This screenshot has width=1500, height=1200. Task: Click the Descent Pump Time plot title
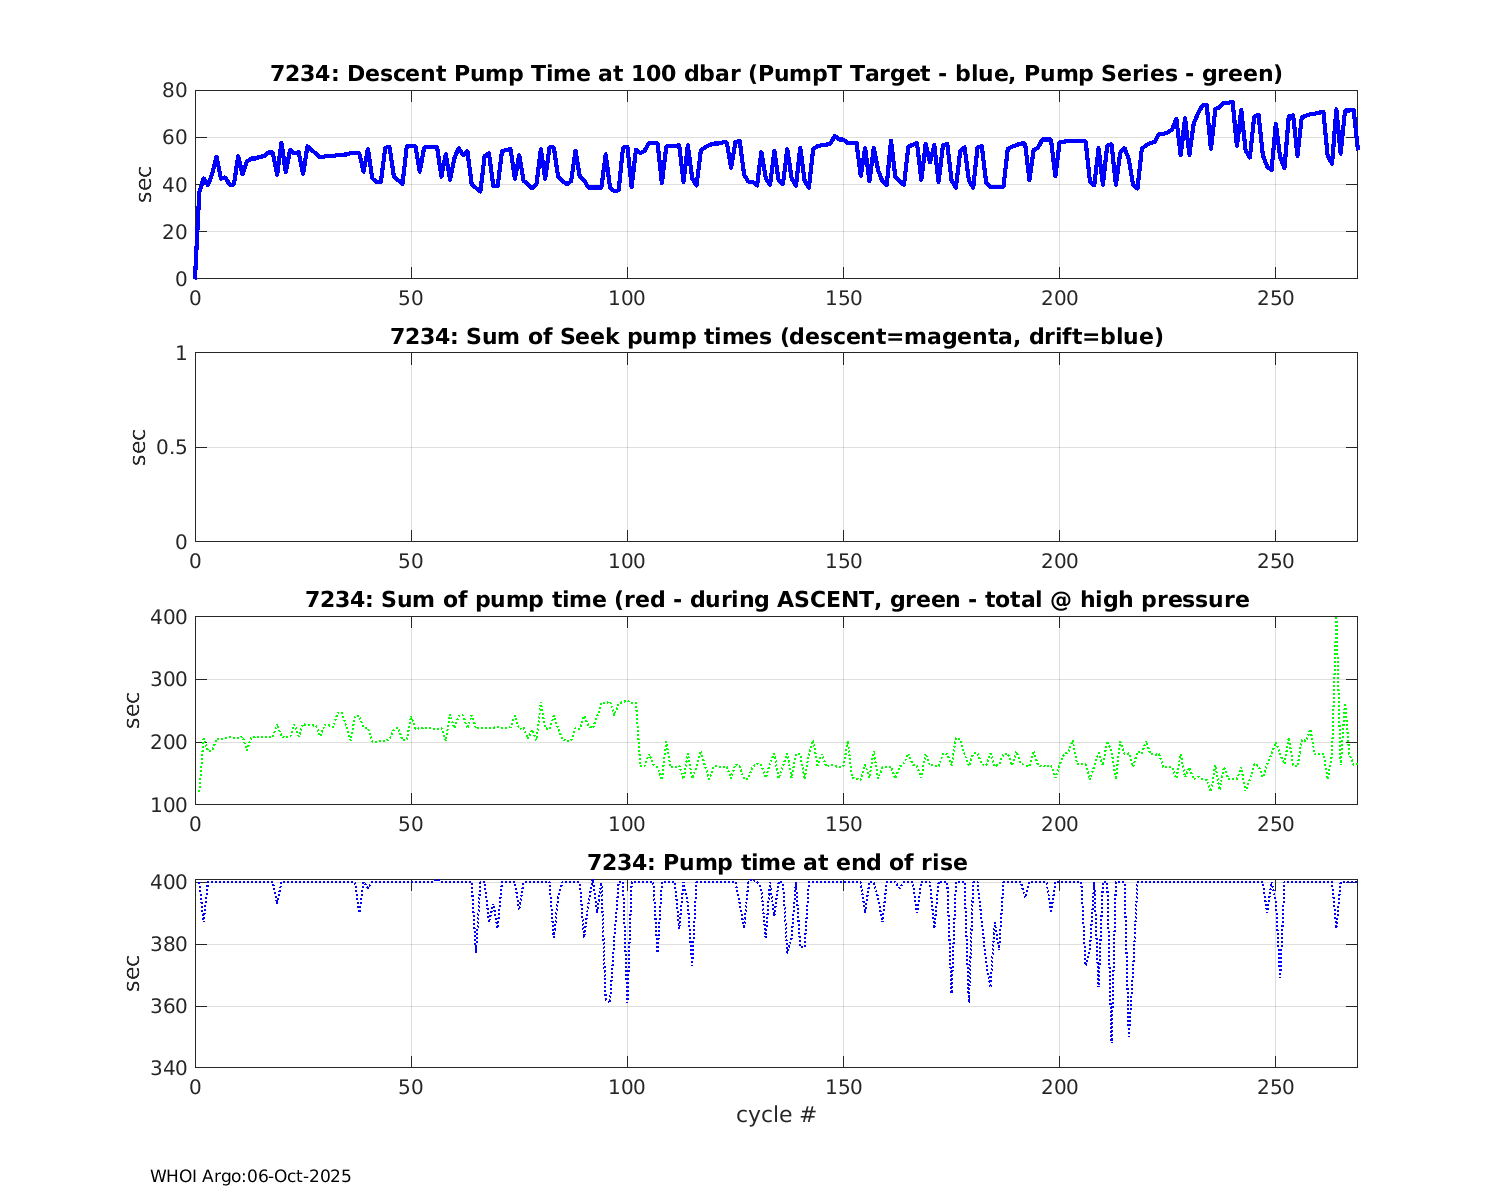[x=776, y=74]
